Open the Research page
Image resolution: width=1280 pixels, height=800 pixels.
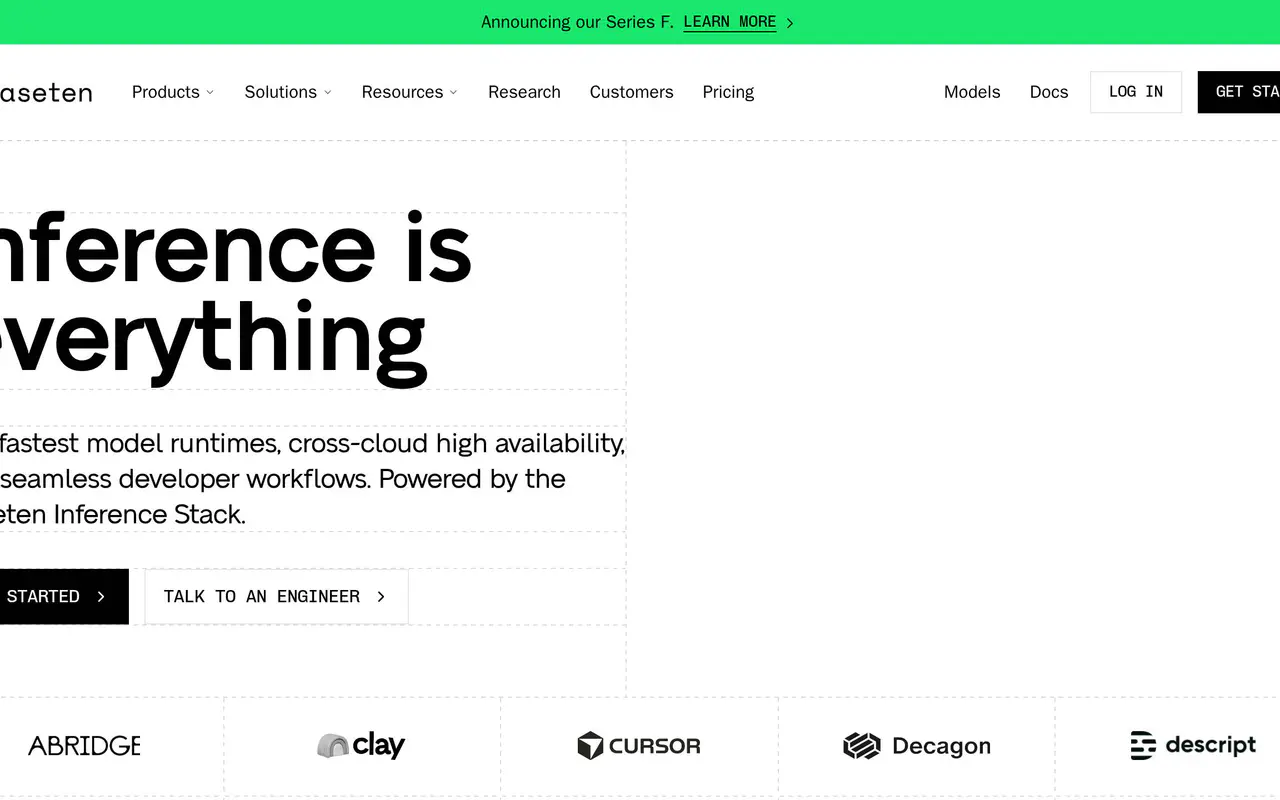coord(524,92)
